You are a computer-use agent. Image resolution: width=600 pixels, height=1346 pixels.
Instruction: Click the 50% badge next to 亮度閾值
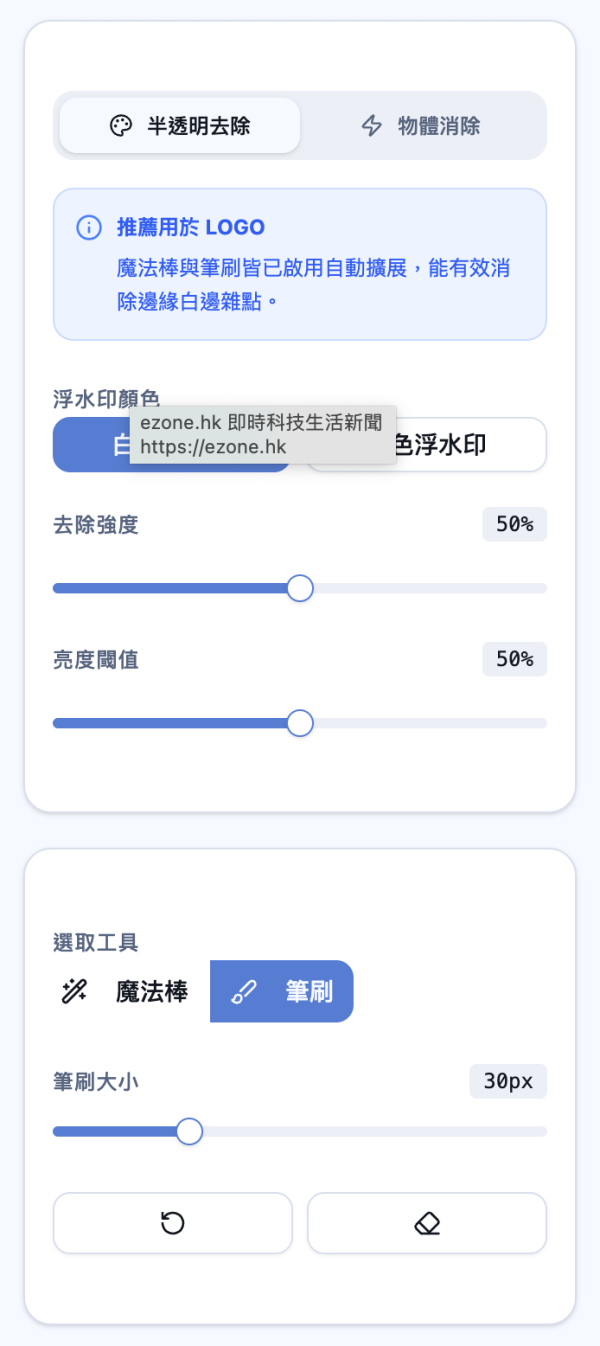pyautogui.click(x=514, y=659)
